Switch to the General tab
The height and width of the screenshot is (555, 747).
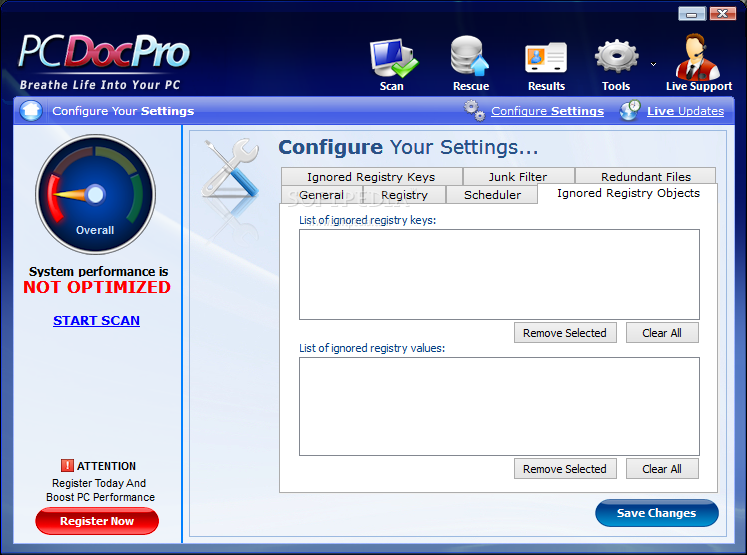[322, 195]
